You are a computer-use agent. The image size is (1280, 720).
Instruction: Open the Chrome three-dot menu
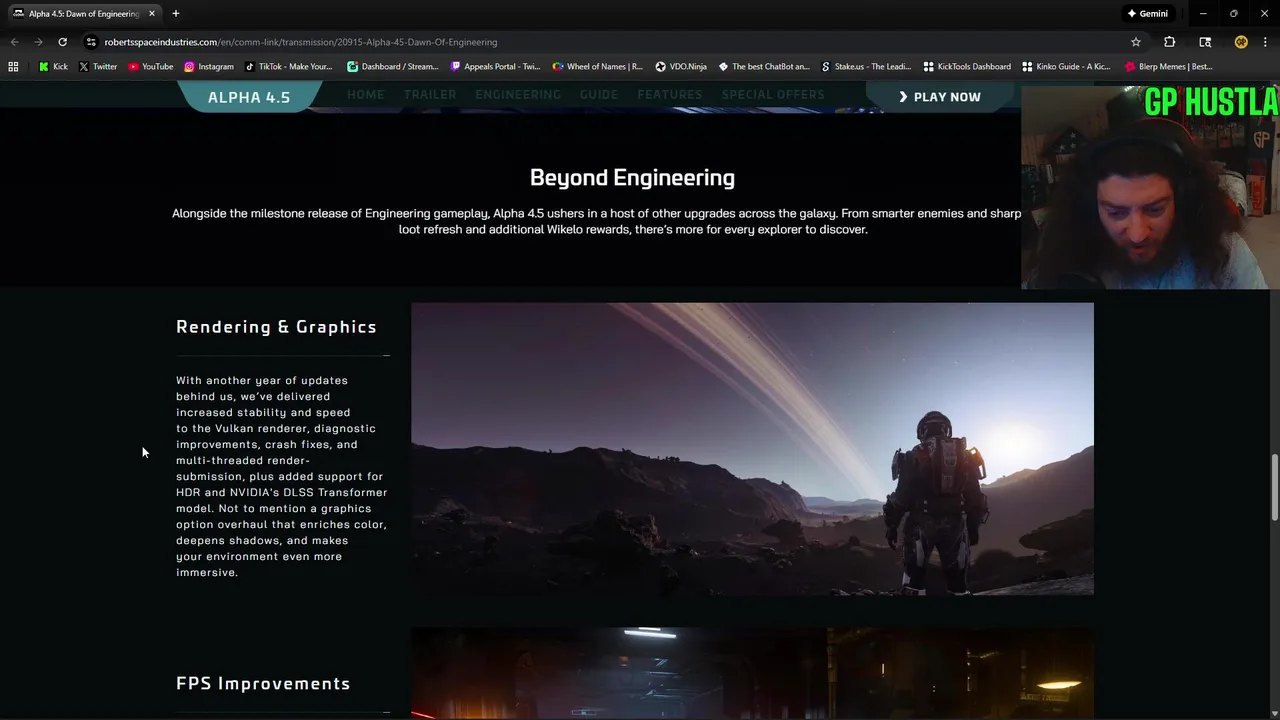pyautogui.click(x=1265, y=42)
